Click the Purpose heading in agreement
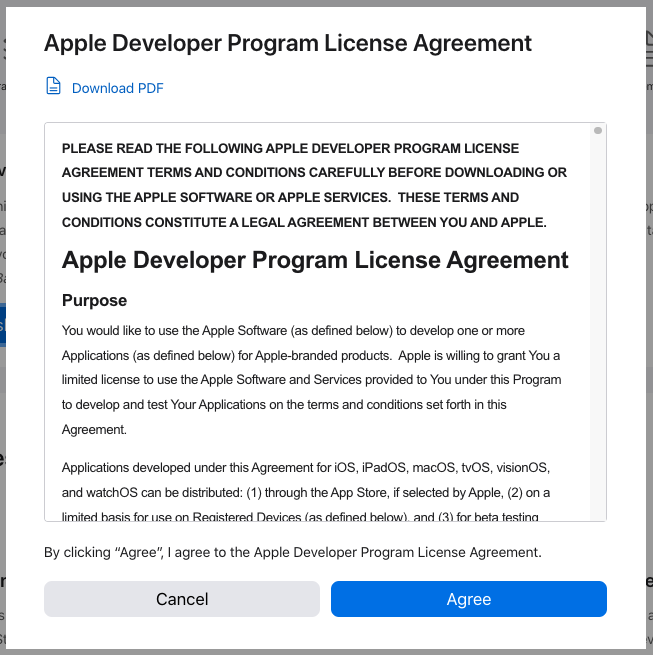This screenshot has height=655, width=653. click(x=94, y=300)
